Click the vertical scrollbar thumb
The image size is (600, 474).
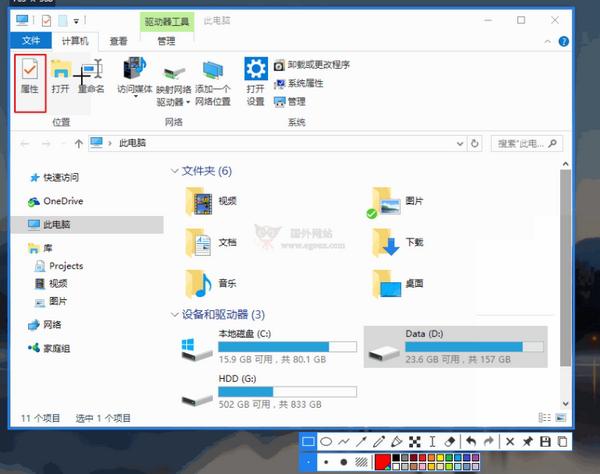[x=565, y=267]
